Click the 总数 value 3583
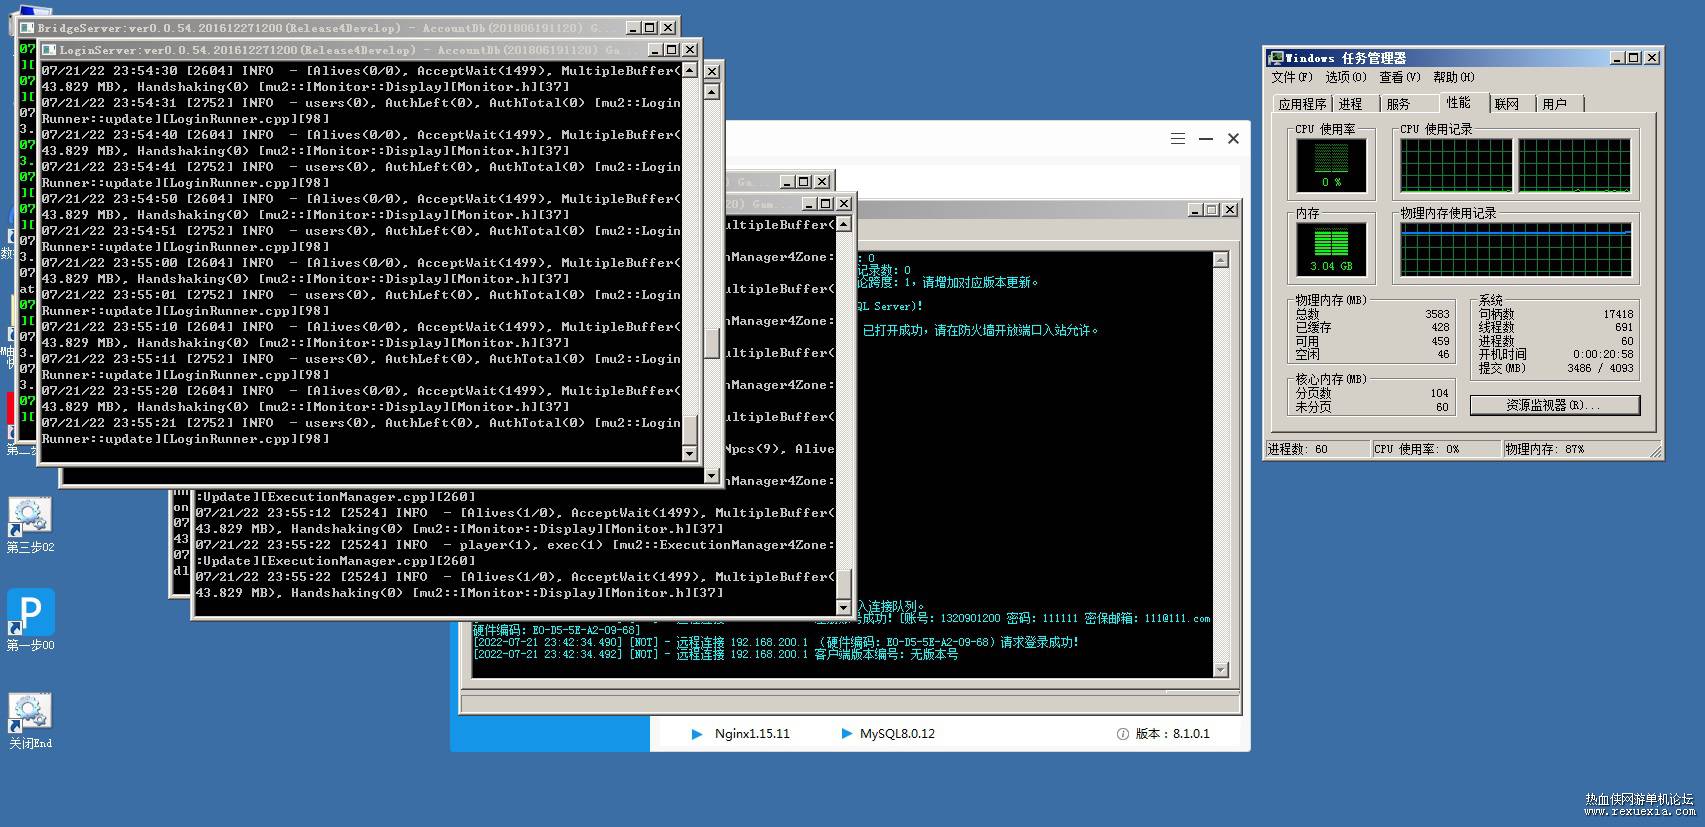Image resolution: width=1705 pixels, height=827 pixels. [x=1437, y=314]
